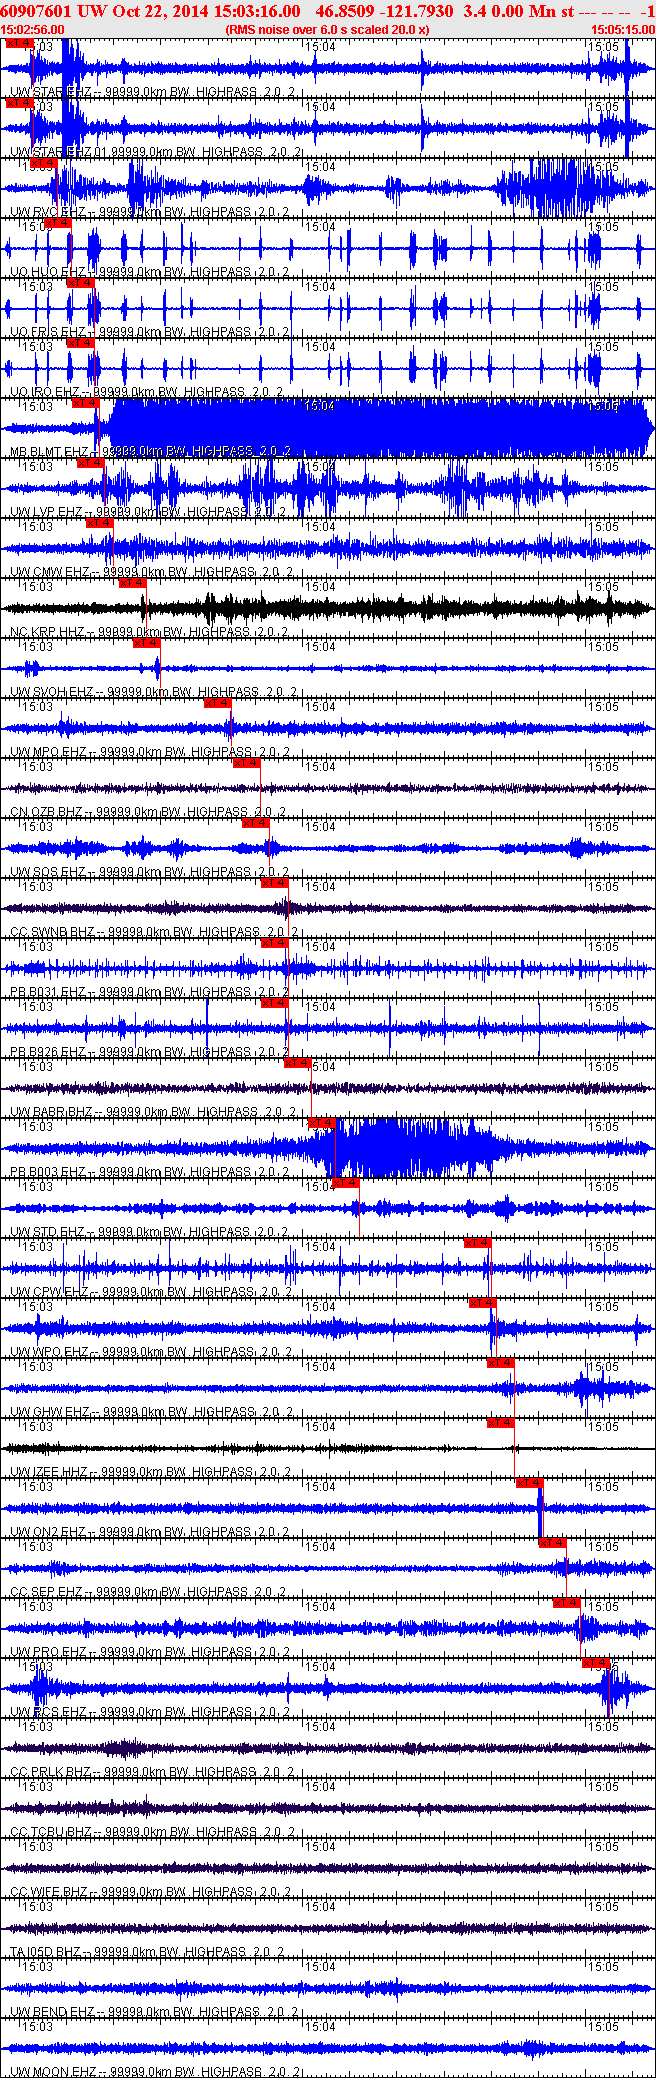656x2078 pixels.
Task: Click the 15:04 tick label on the CC PRLK trace
Action: pos(320,1727)
